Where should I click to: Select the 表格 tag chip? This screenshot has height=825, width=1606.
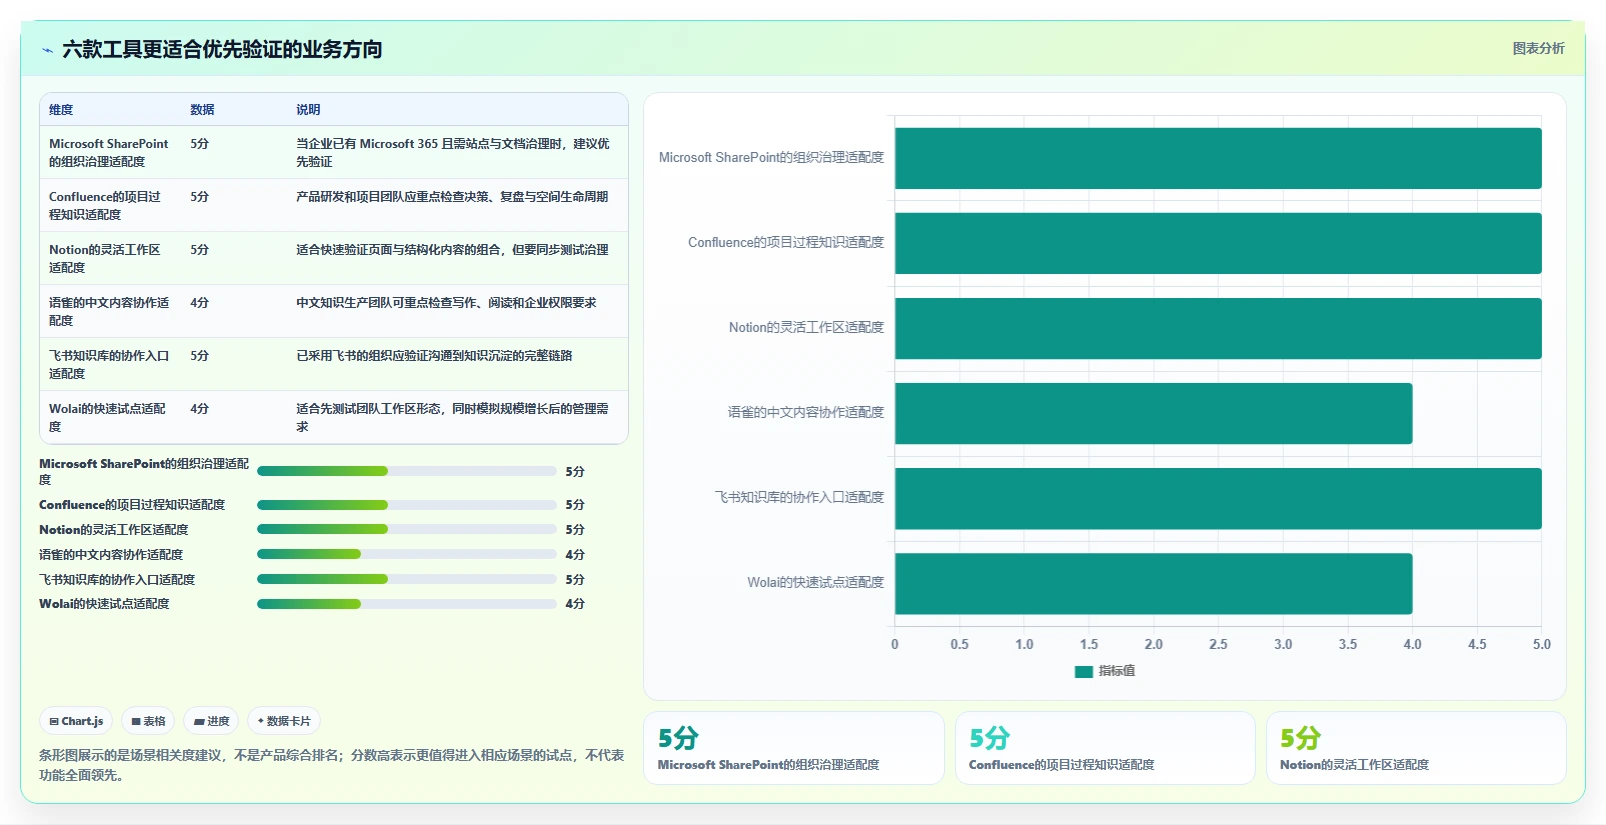[x=148, y=721]
